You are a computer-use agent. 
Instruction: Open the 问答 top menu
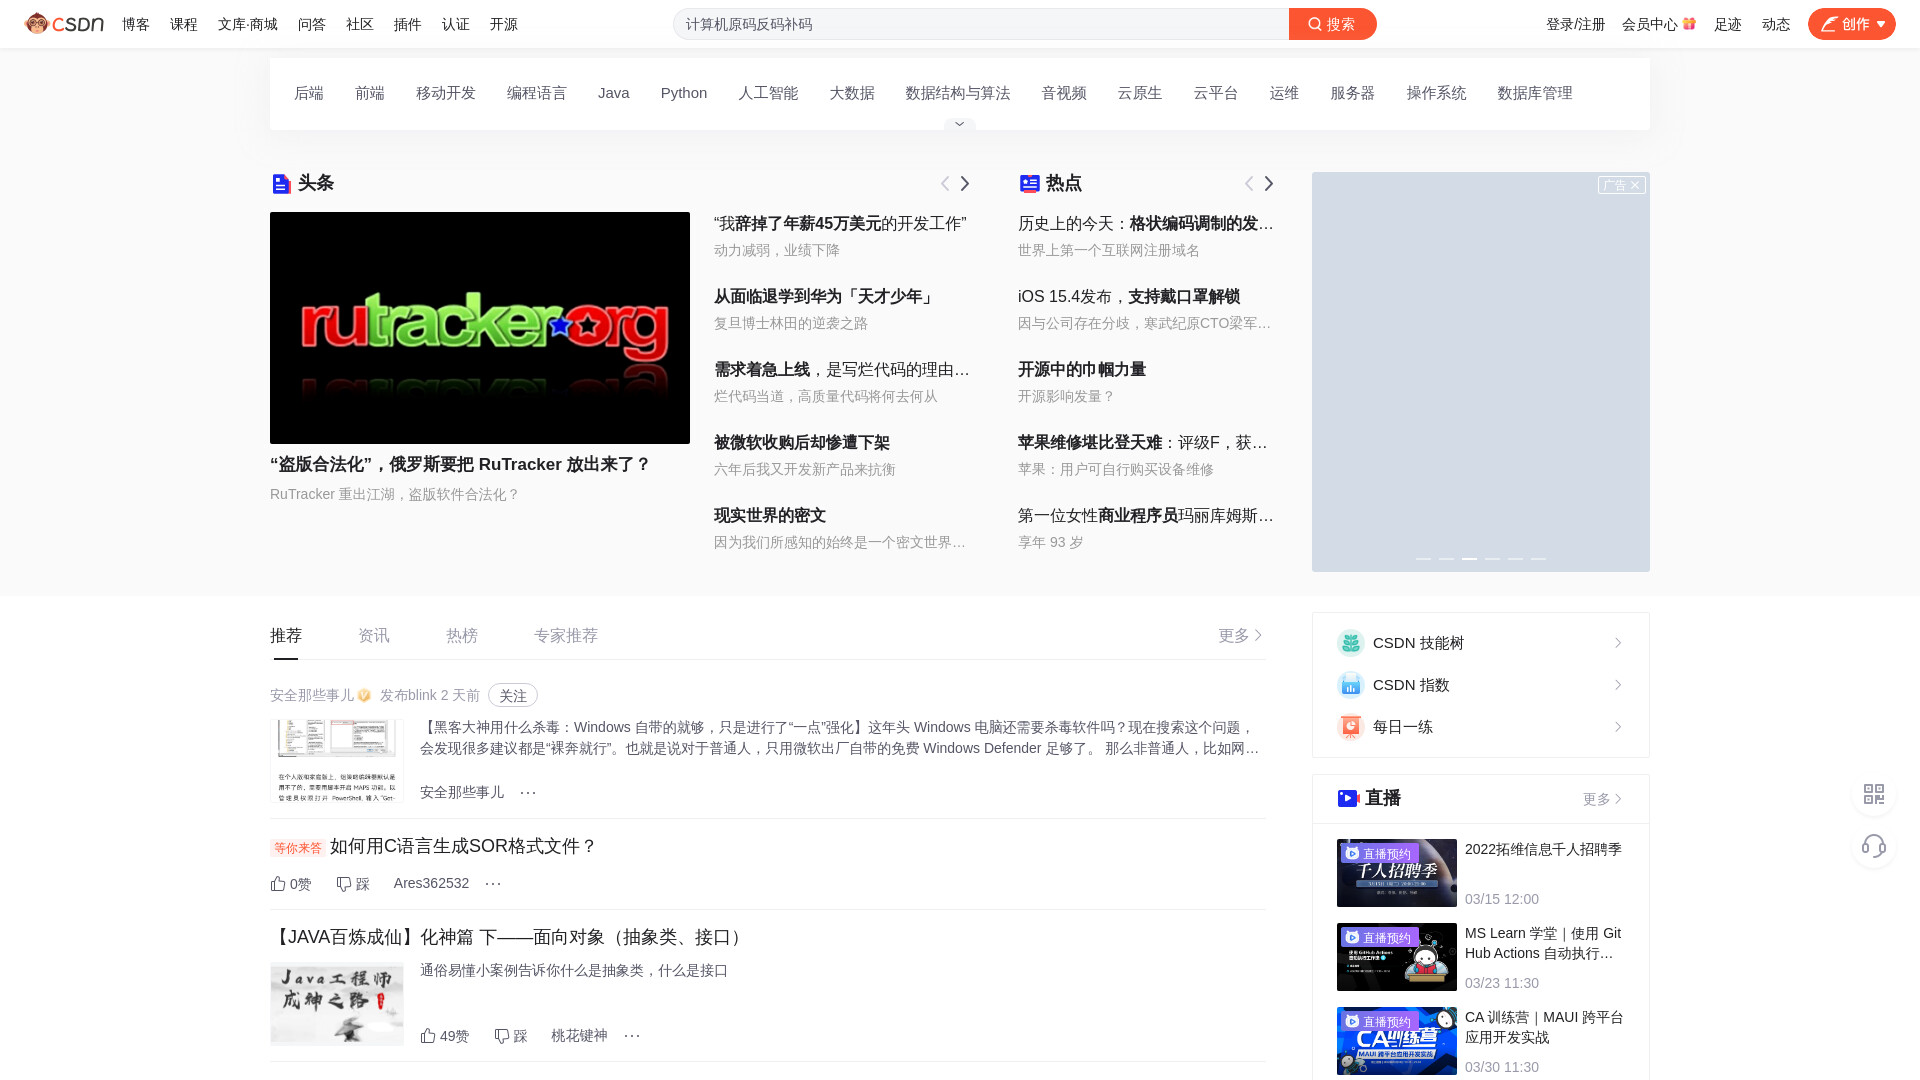(312, 24)
